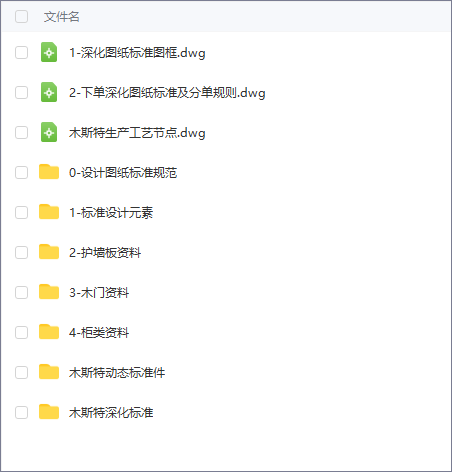
Task: Click the folder icon of 木斯特动态标准件
Action: [49, 372]
